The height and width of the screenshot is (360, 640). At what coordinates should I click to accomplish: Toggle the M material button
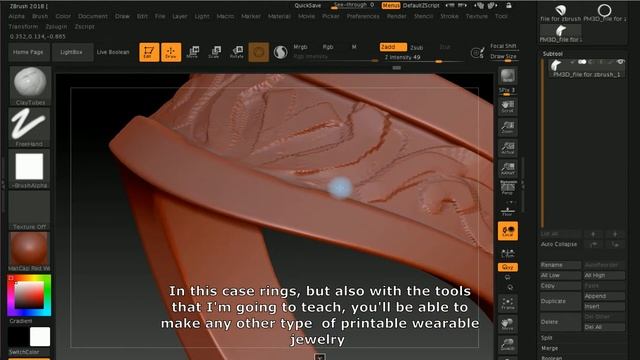point(354,47)
